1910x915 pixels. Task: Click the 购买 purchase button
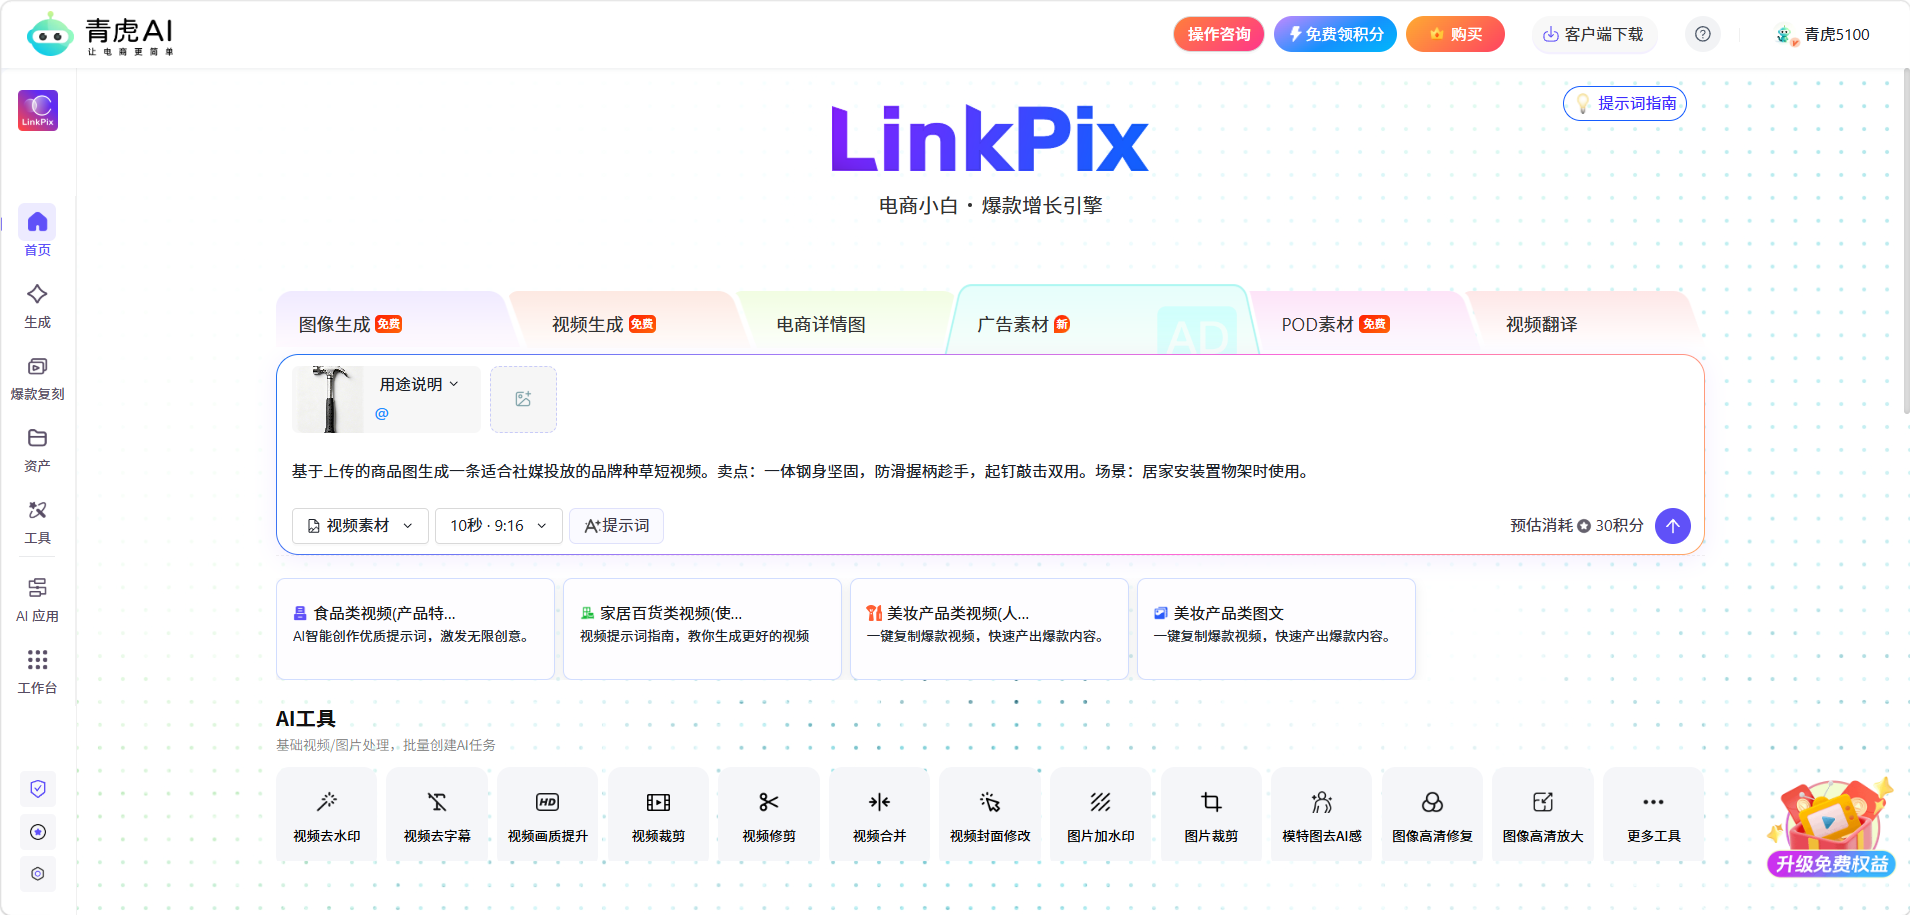click(1455, 34)
